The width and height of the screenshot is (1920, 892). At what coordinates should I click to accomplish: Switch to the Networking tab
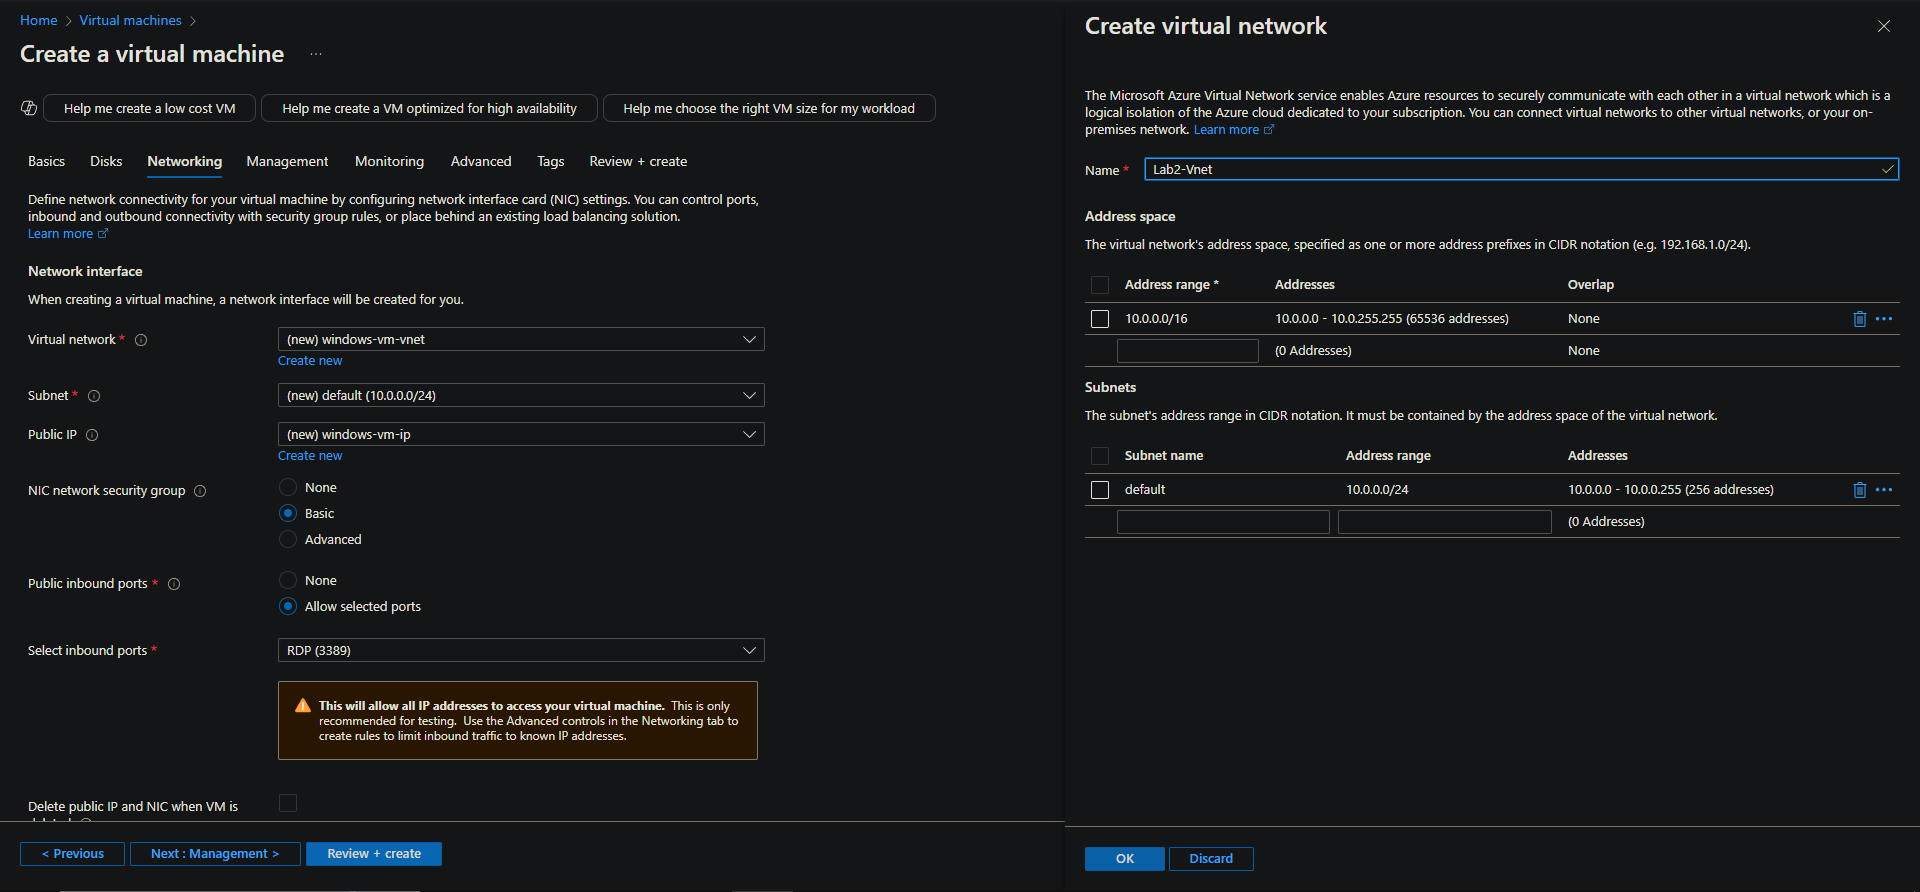185,161
